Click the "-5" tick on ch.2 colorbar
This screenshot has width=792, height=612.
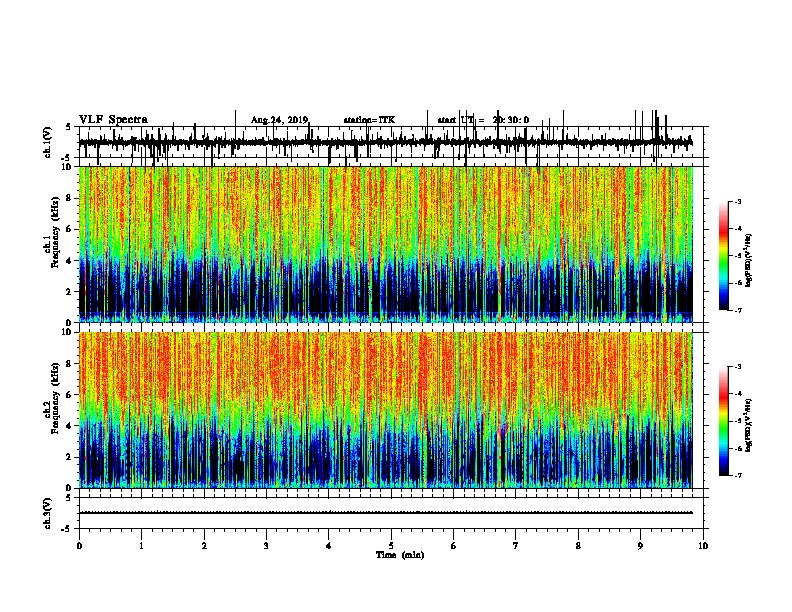pos(738,421)
